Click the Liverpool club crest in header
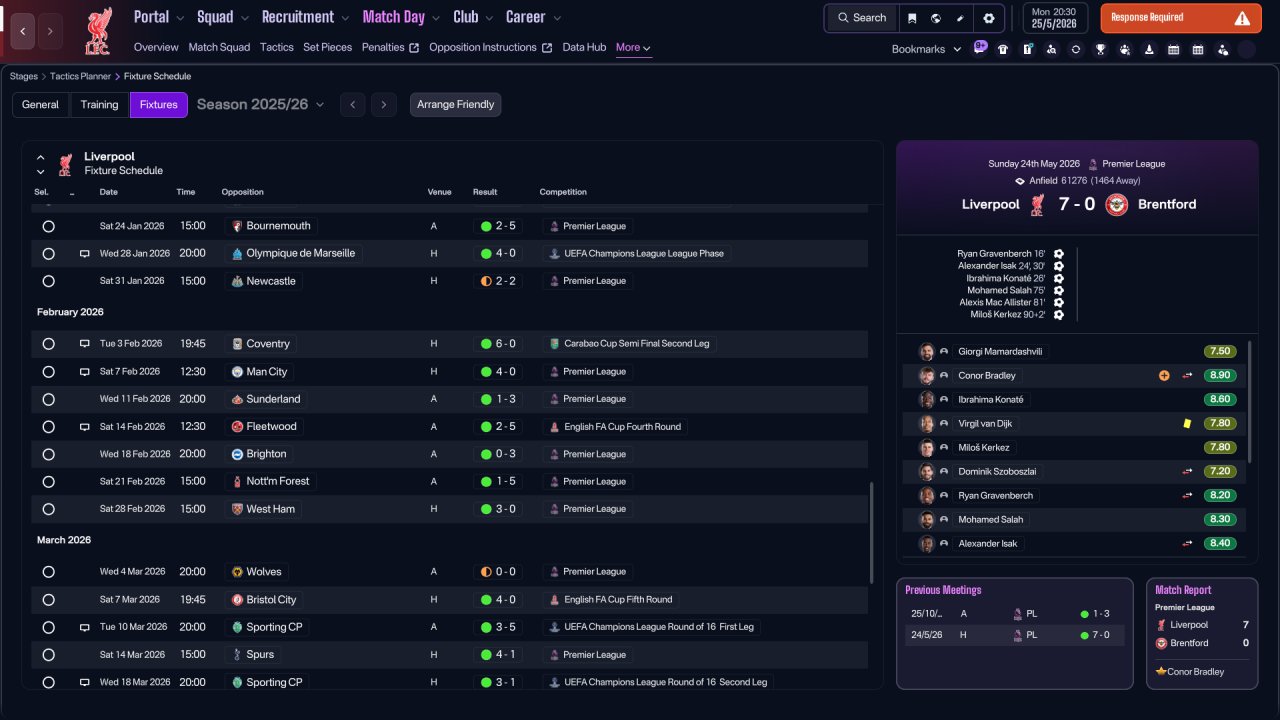The width and height of the screenshot is (1280, 720). coord(98,31)
